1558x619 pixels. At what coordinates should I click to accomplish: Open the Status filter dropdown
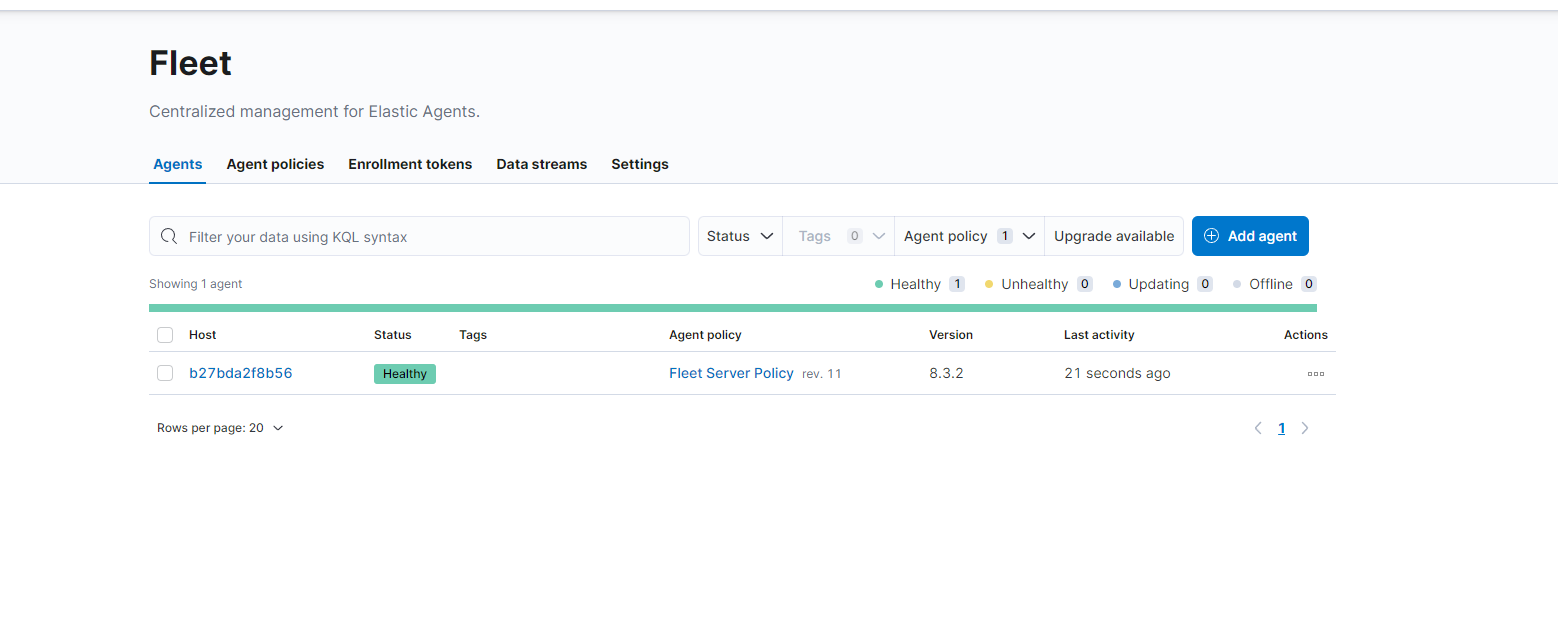(x=740, y=236)
